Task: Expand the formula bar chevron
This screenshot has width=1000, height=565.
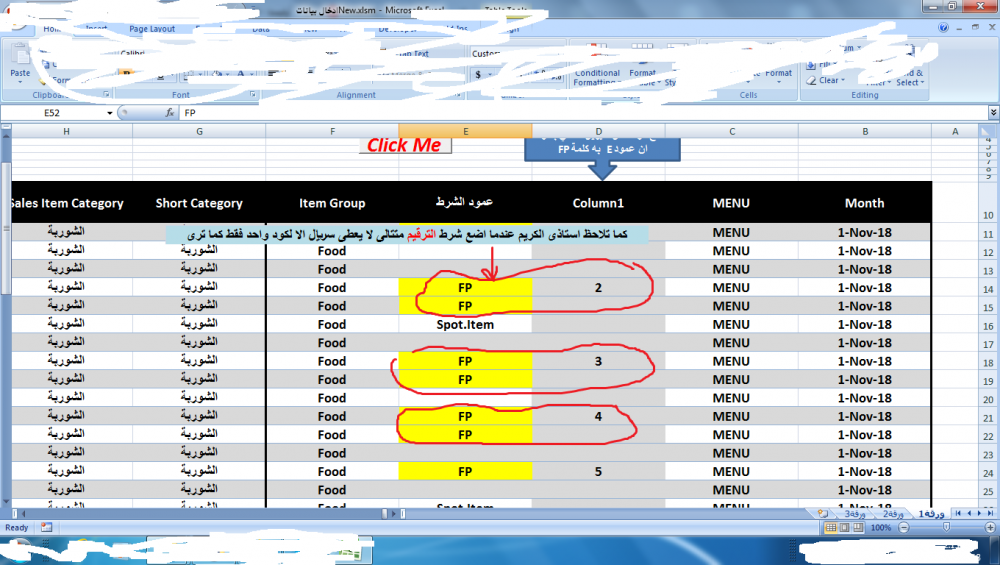Action: point(993,113)
